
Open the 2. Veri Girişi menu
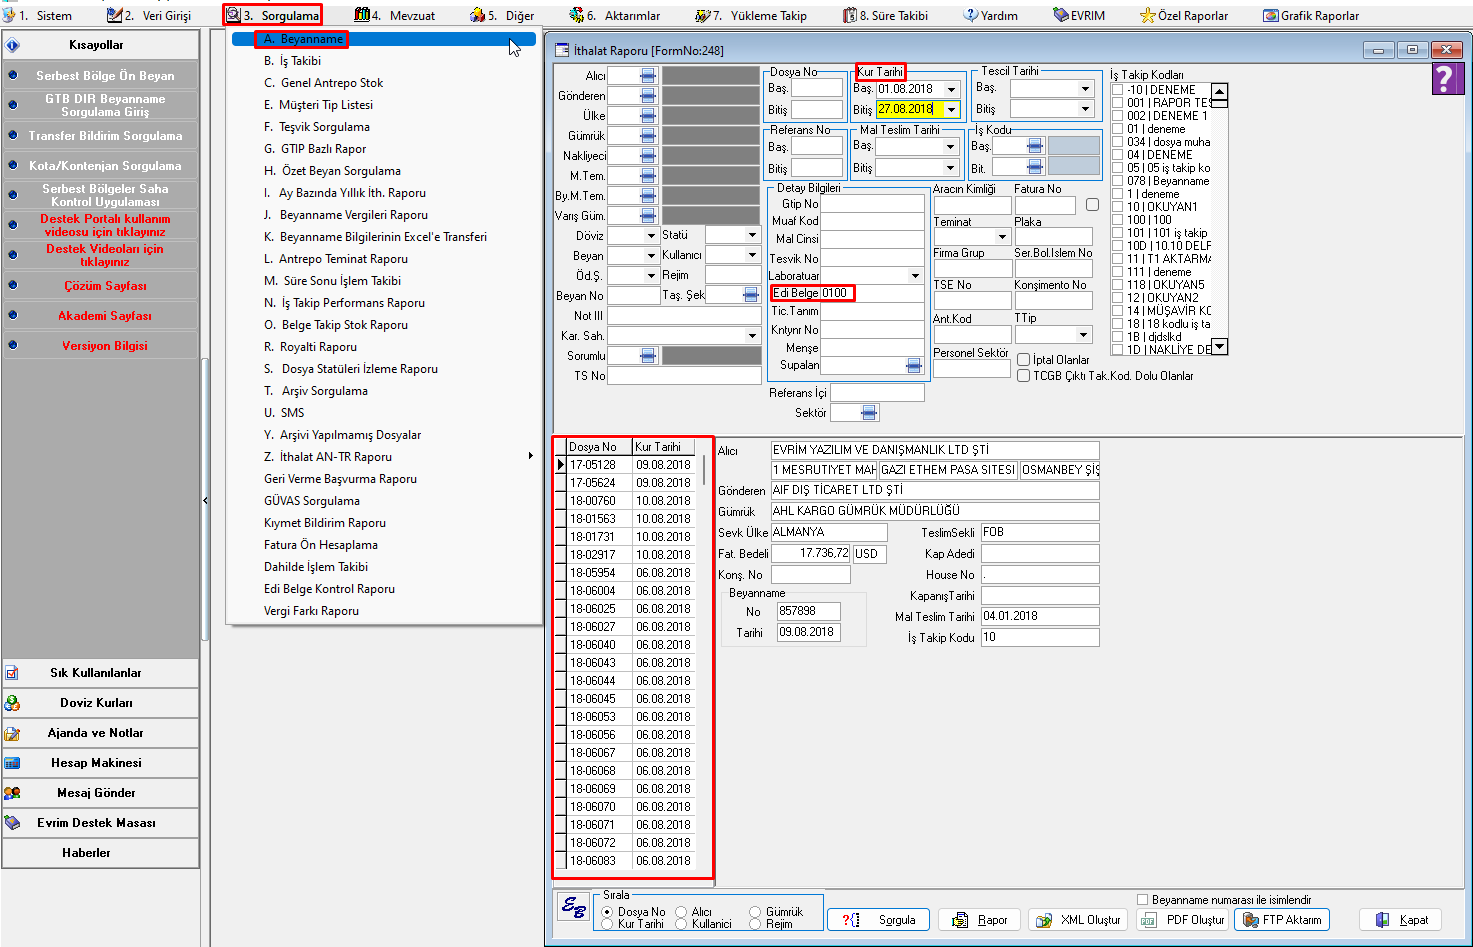[x=150, y=15]
